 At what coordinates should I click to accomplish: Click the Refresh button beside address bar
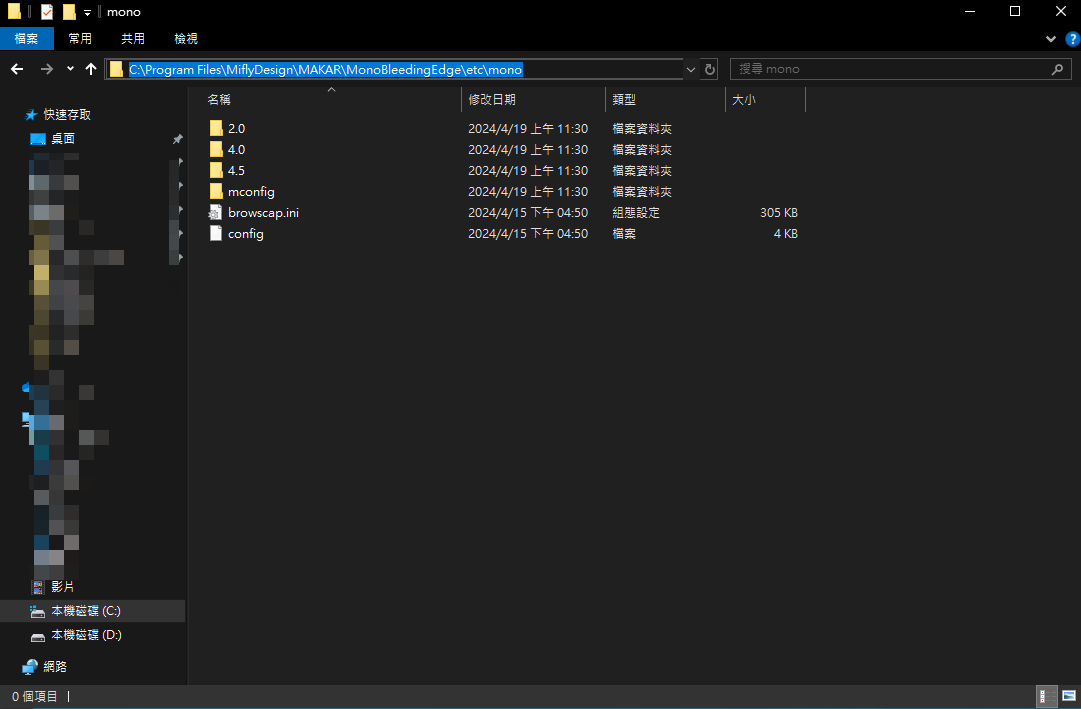pos(710,69)
